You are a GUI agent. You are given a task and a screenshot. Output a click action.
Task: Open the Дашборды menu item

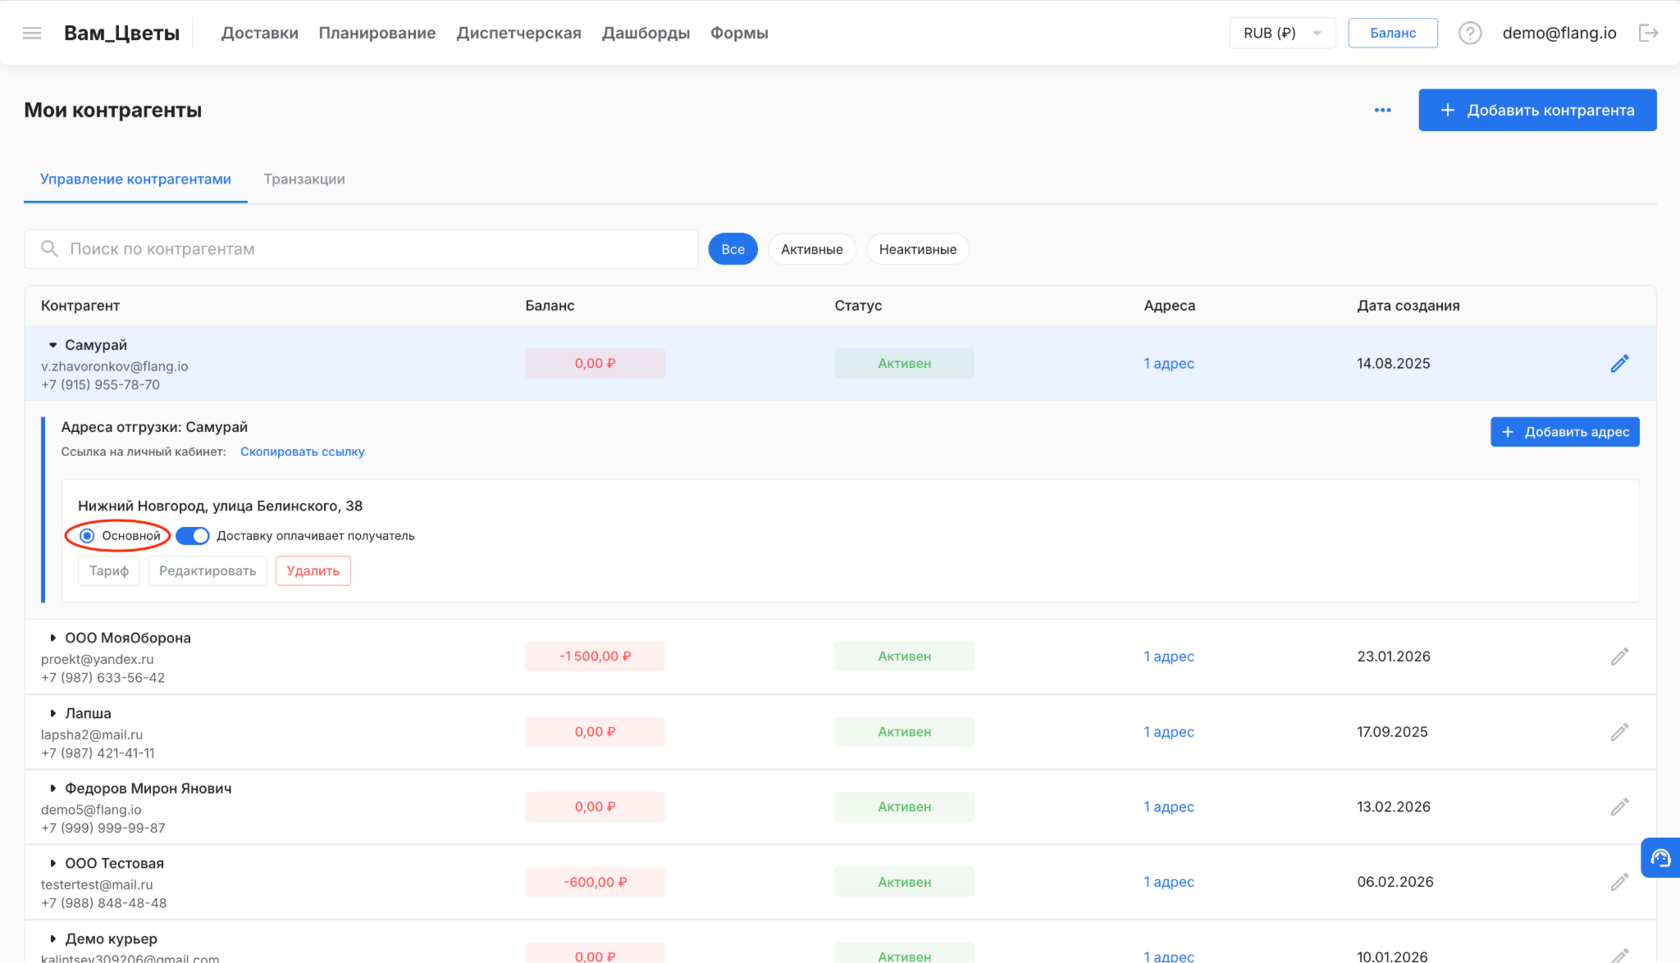[x=646, y=33]
